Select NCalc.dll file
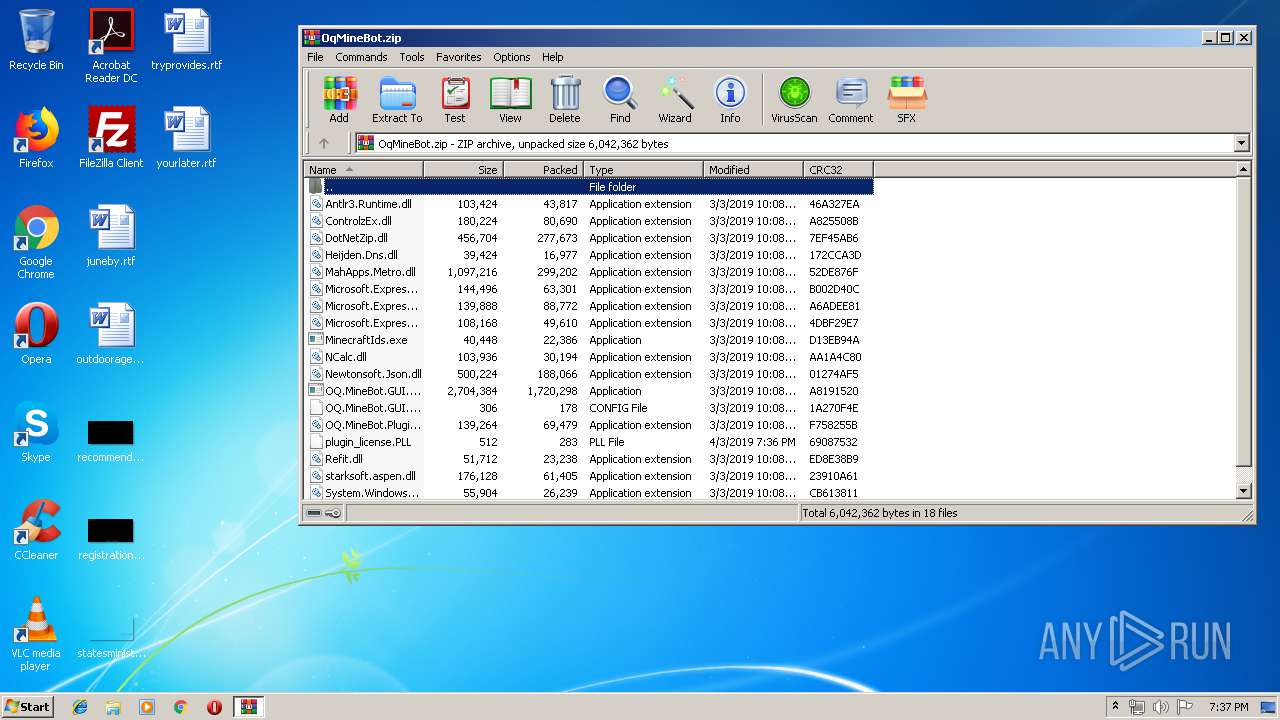 589,357
